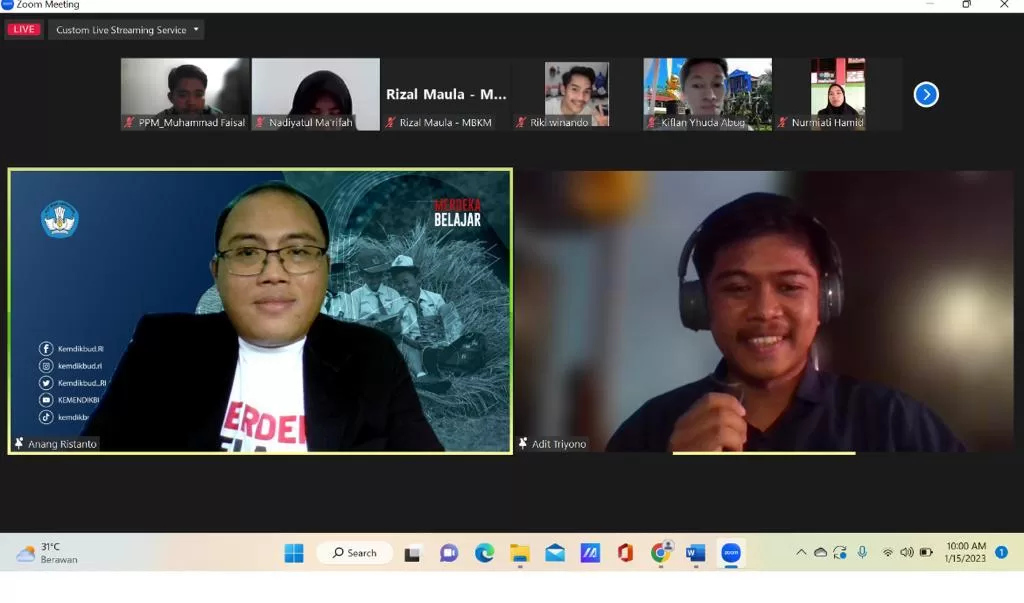The width and height of the screenshot is (1024, 603).
Task: Click muted mic icon beside Nadiyatul Ma'rifah
Action: pos(260,122)
